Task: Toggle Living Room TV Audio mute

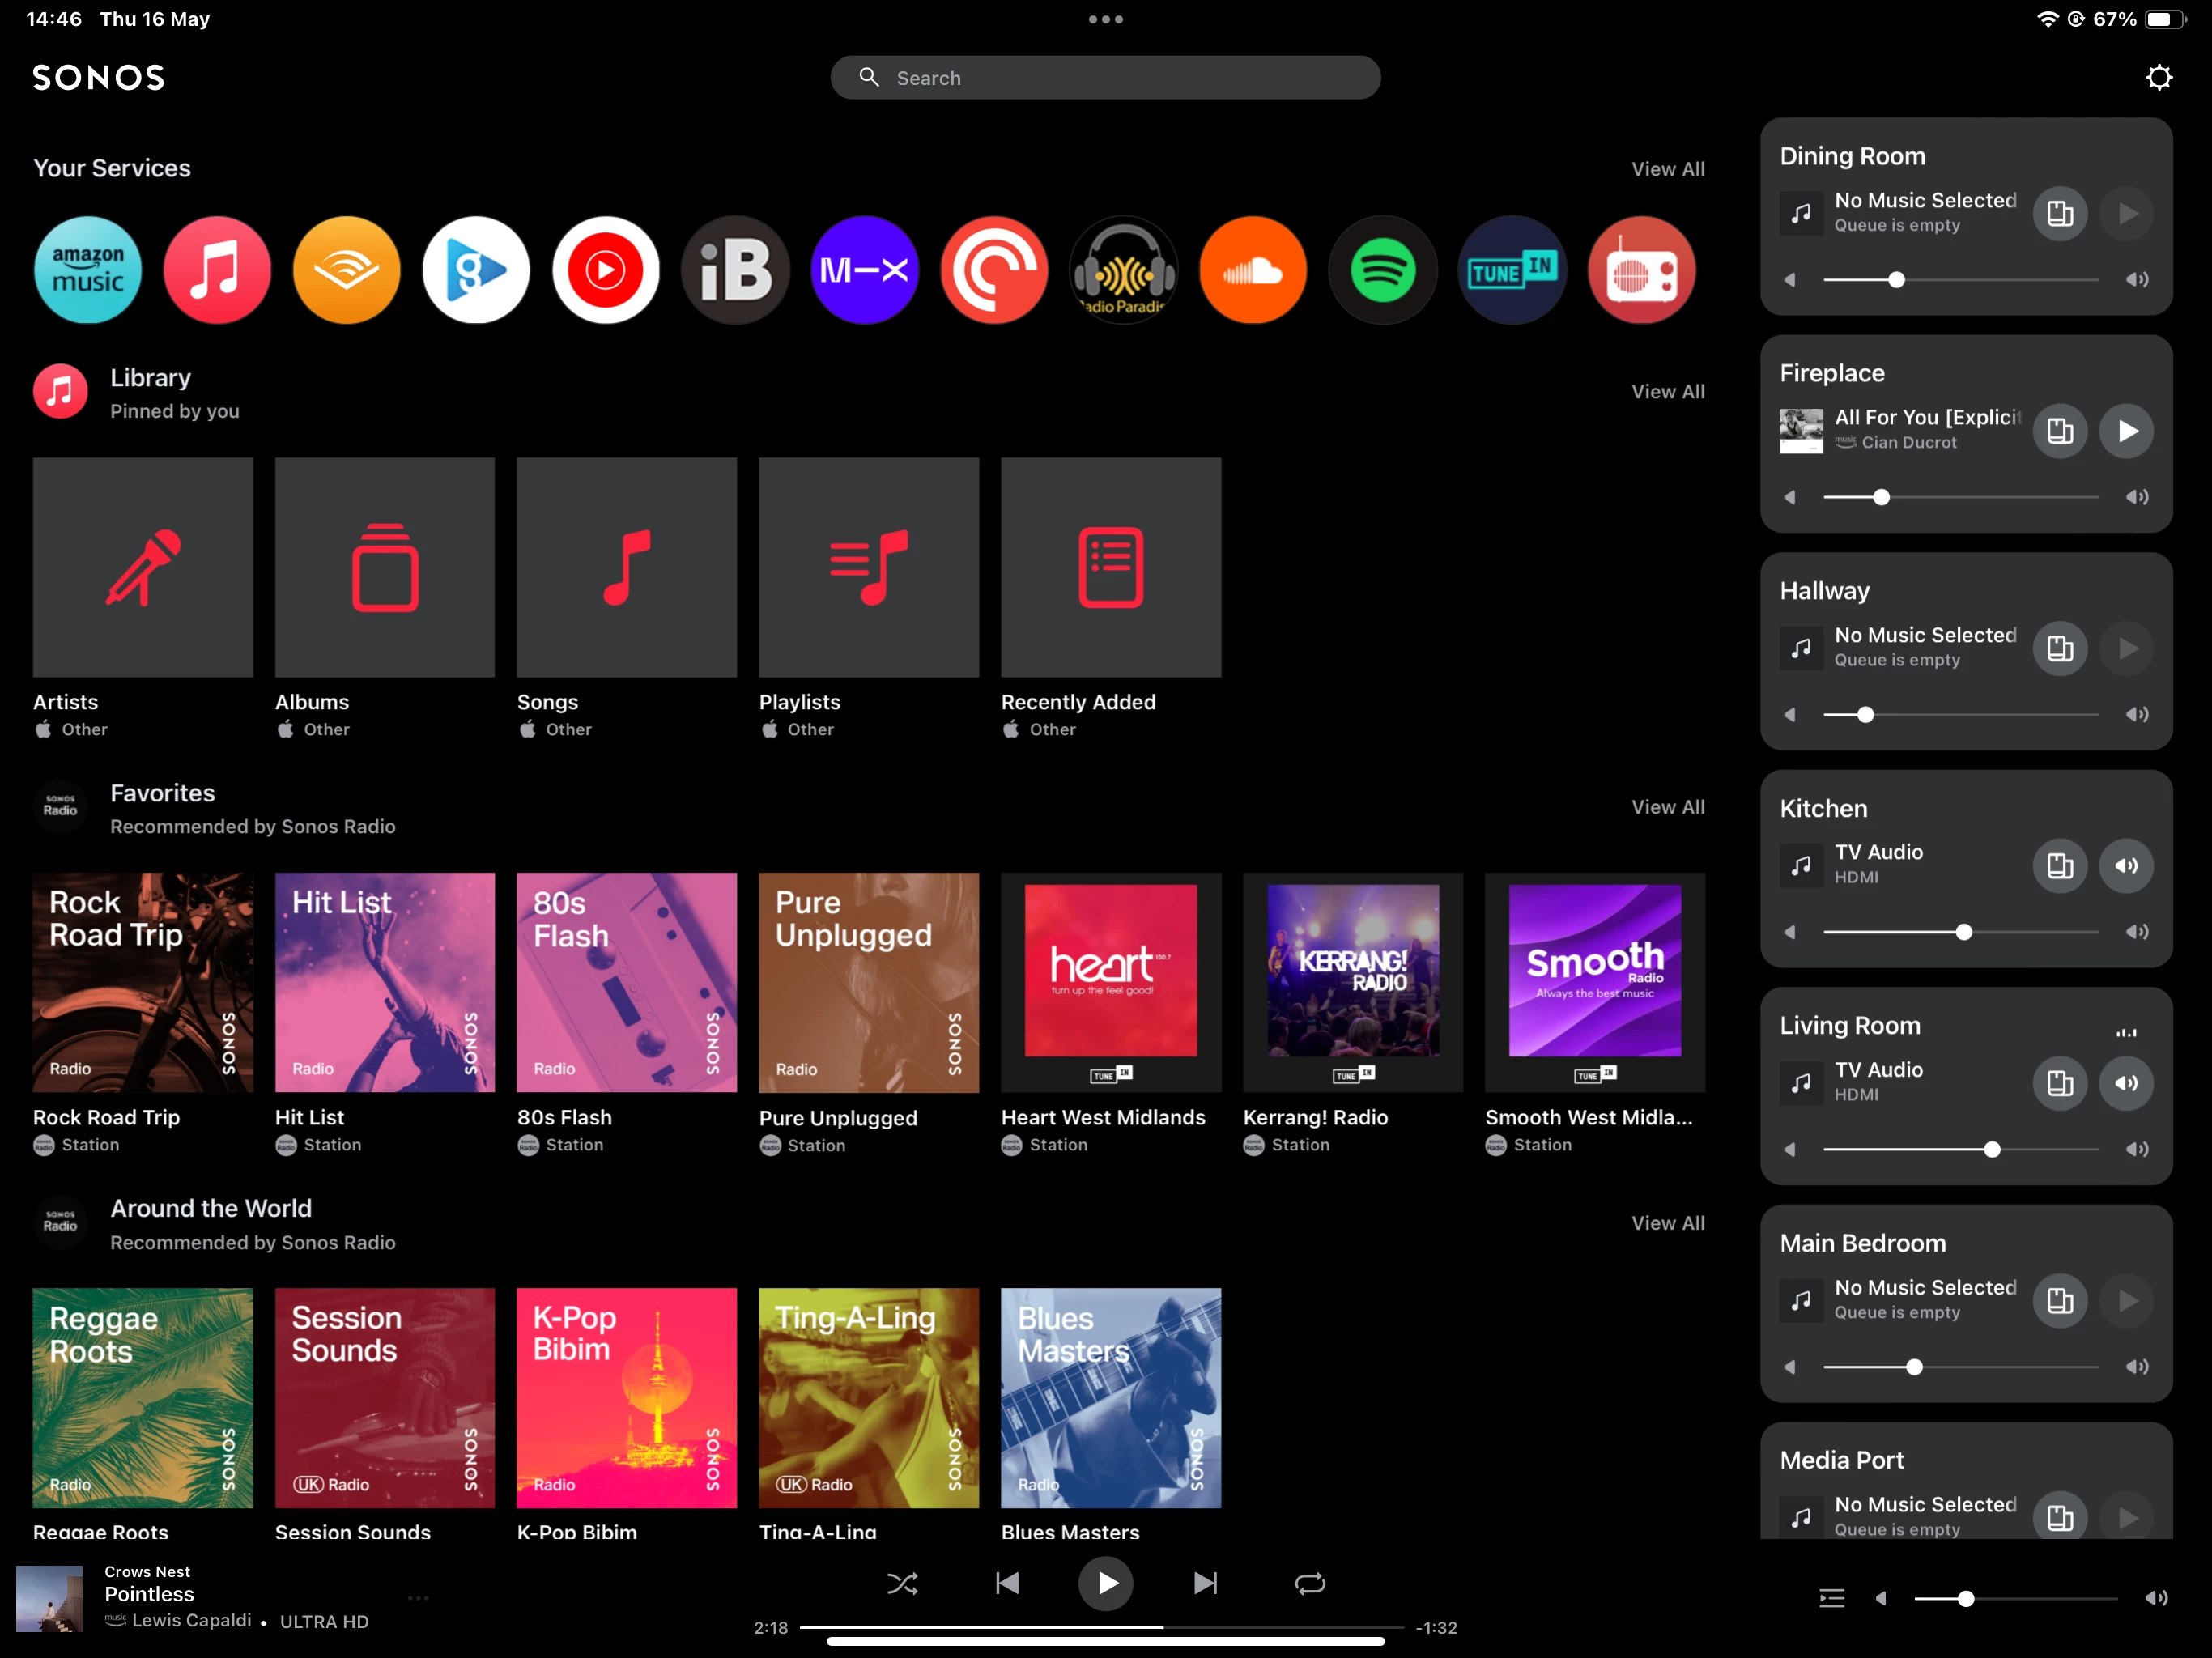Action: coord(2126,1083)
